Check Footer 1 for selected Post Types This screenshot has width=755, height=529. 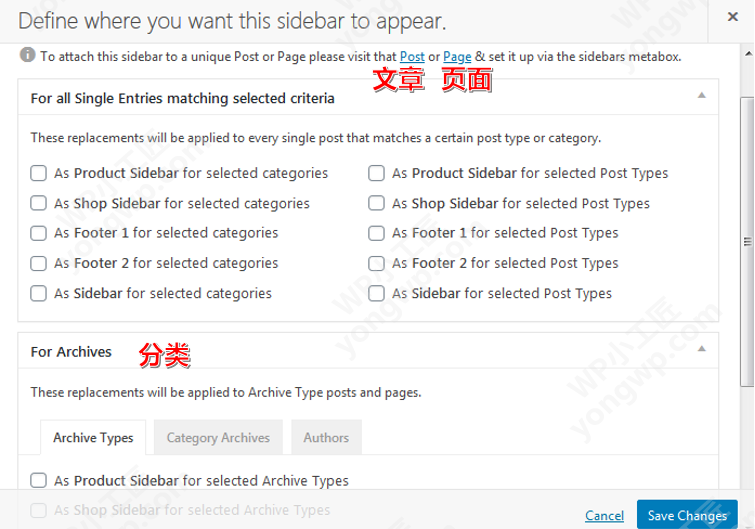tap(377, 233)
